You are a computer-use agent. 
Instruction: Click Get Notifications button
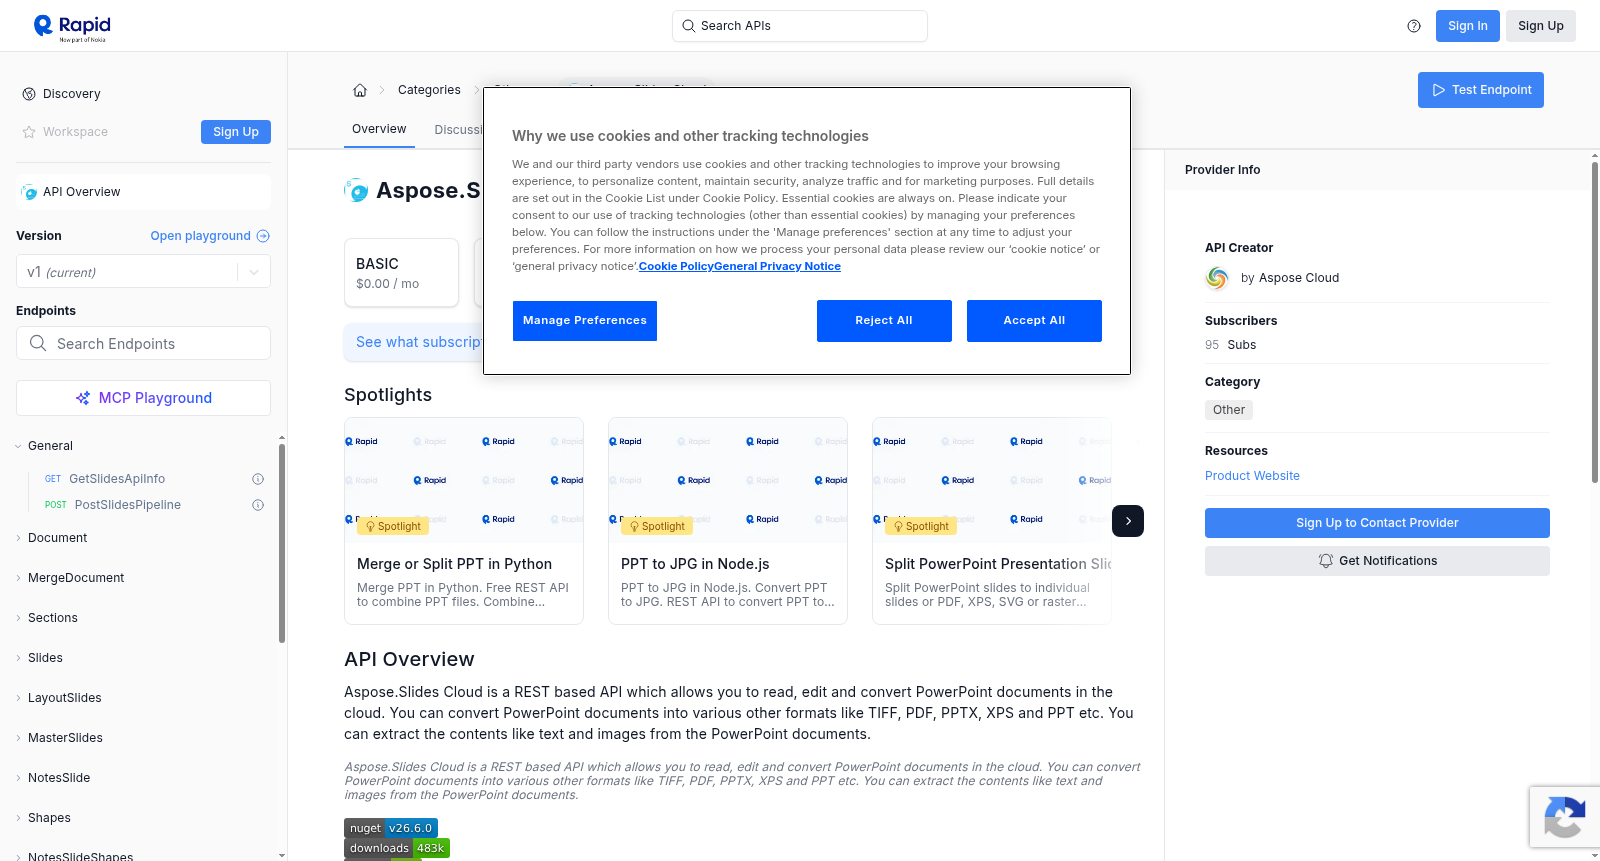(1377, 561)
